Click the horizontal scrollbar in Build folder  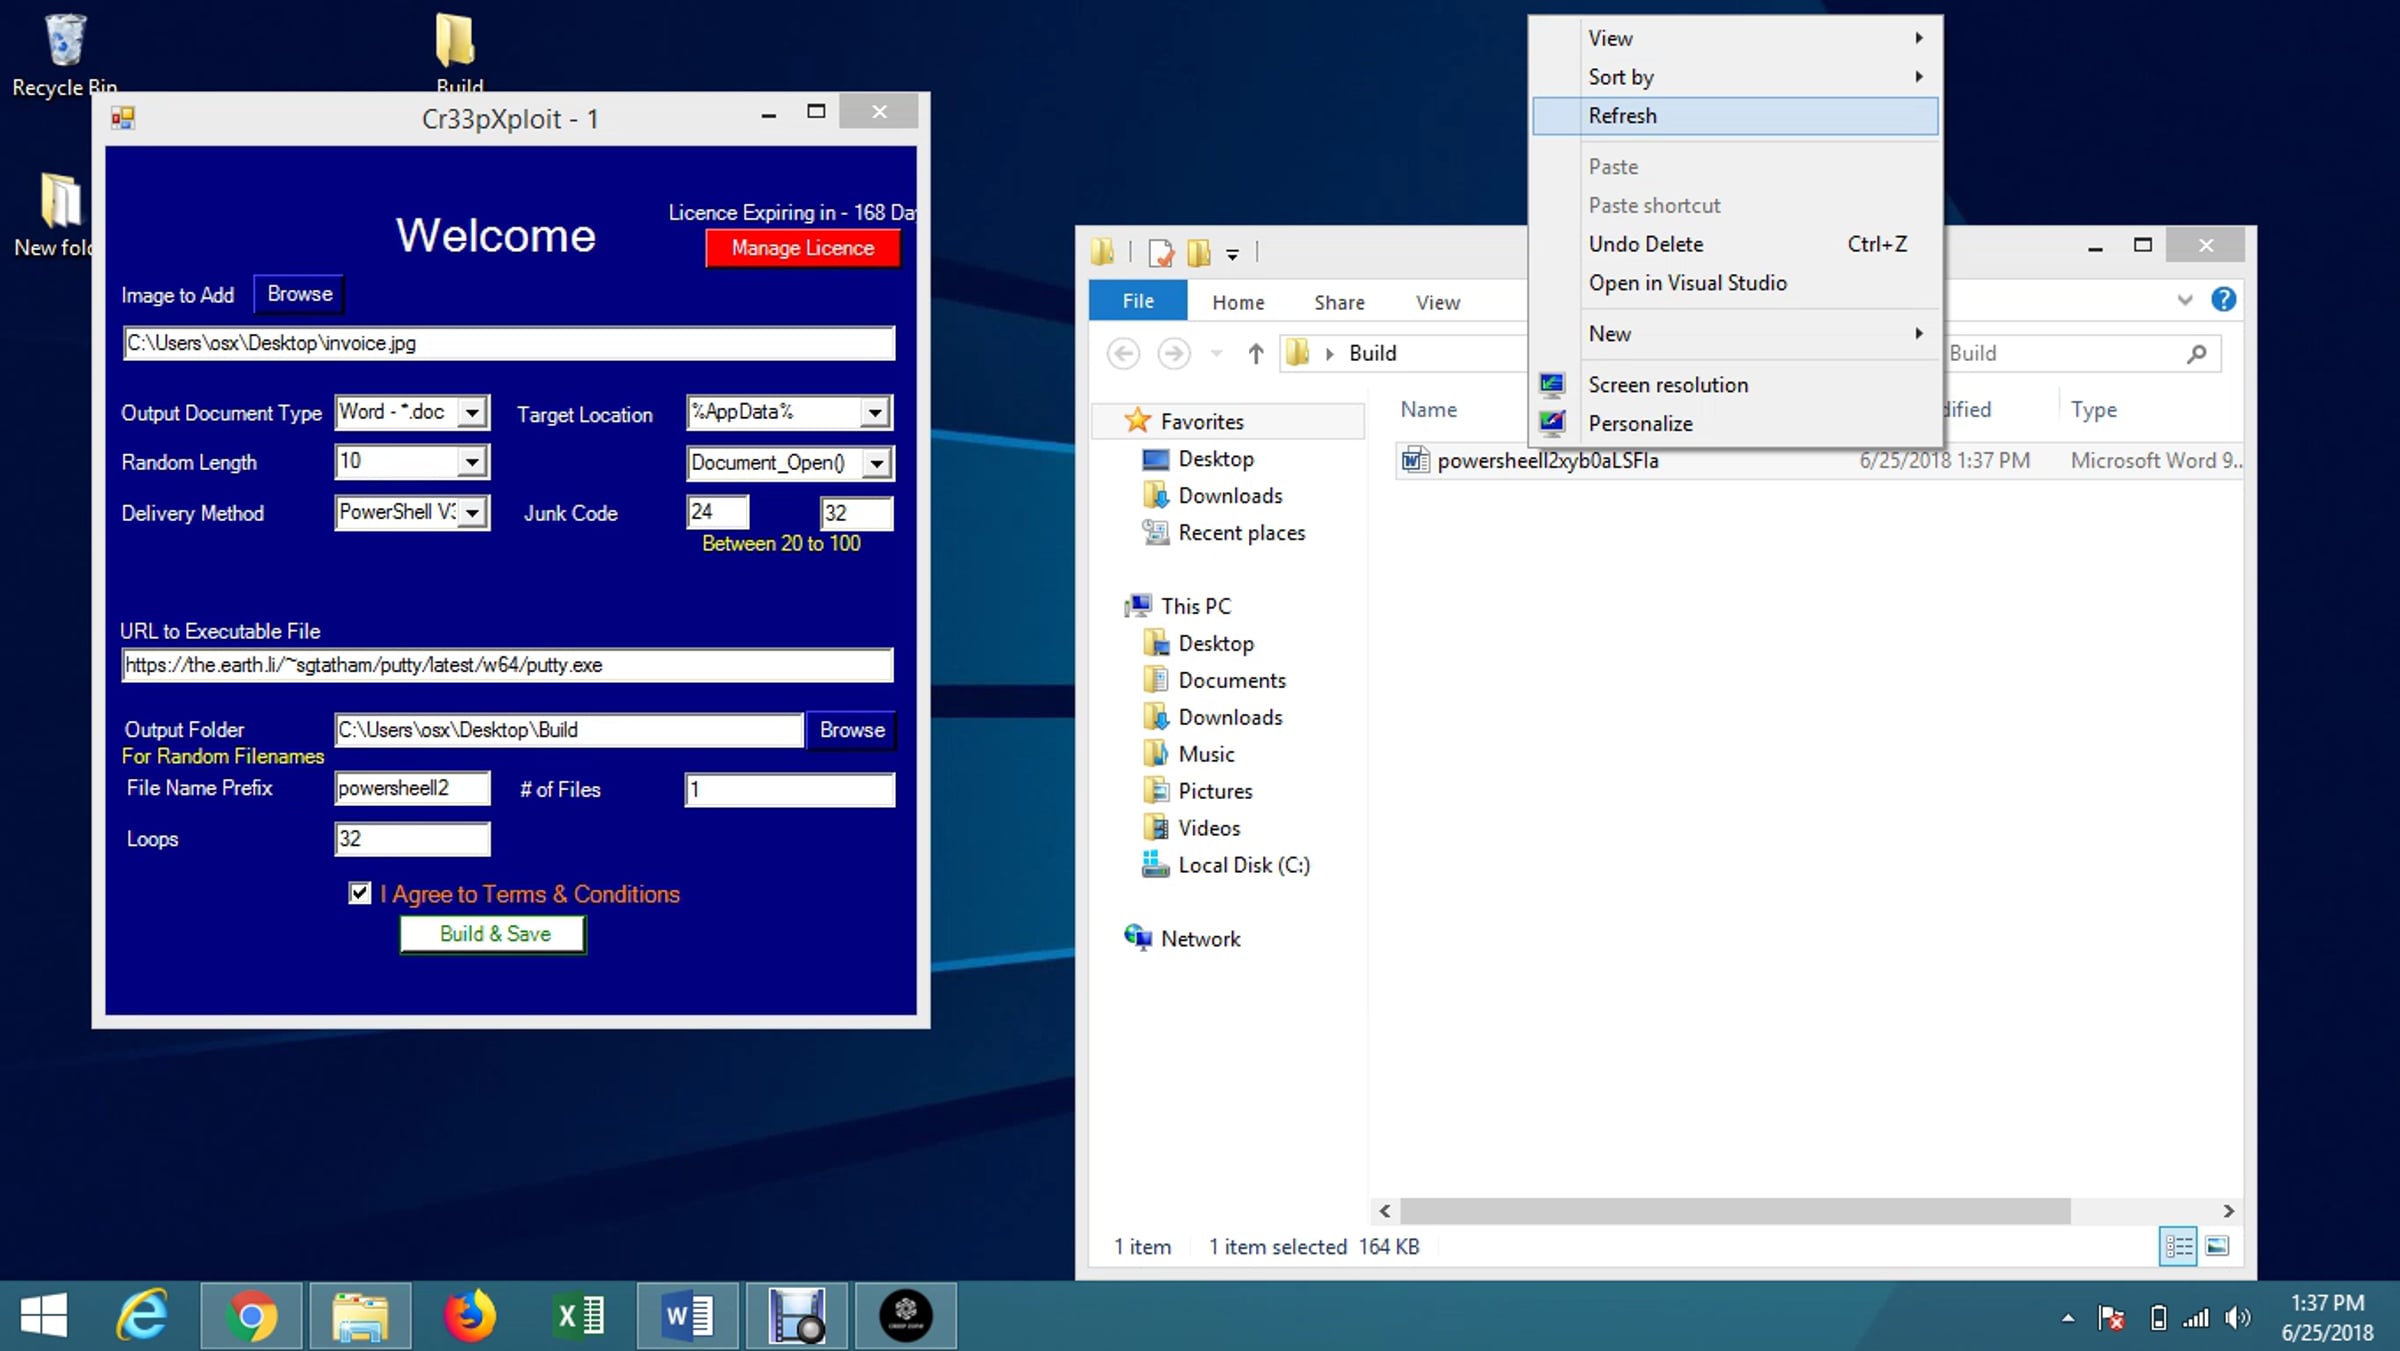[x=1735, y=1211]
